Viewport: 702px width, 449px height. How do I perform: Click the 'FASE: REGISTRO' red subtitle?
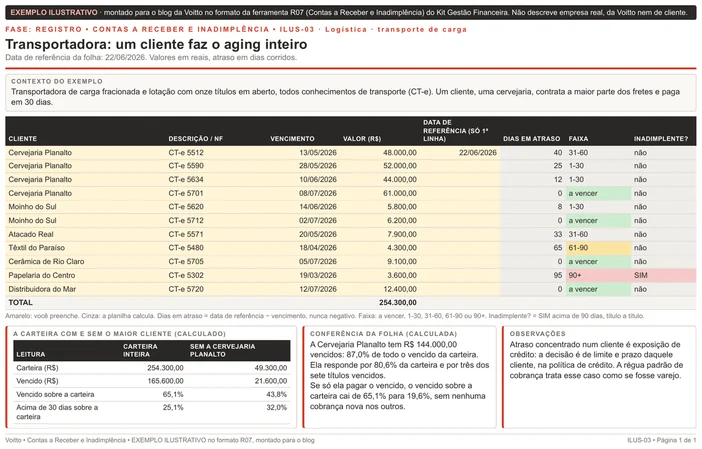[x=43, y=30]
